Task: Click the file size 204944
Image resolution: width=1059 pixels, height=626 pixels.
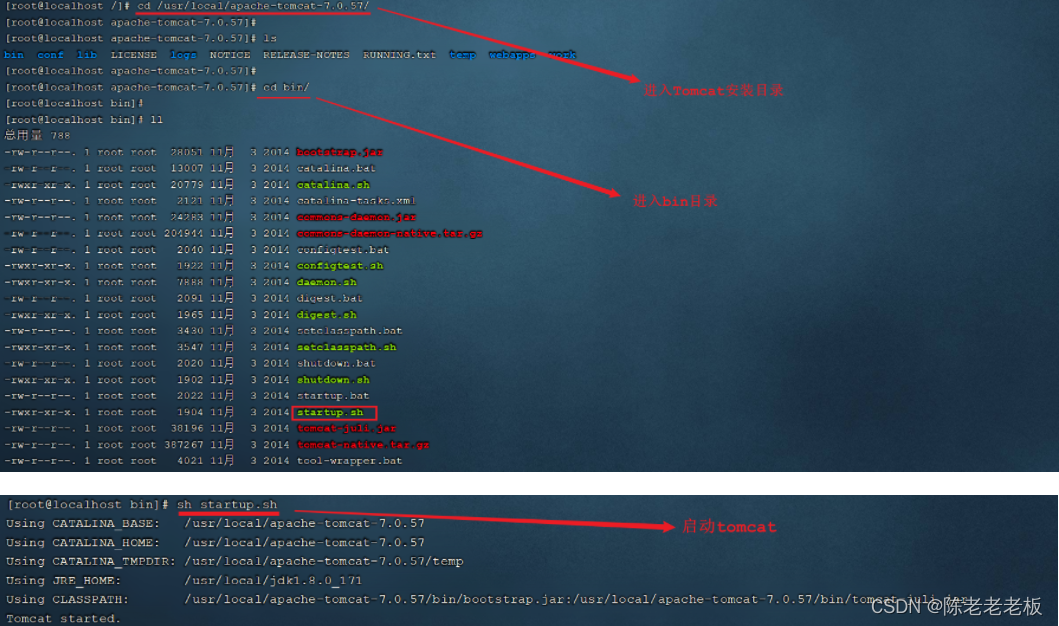Action: 183,233
